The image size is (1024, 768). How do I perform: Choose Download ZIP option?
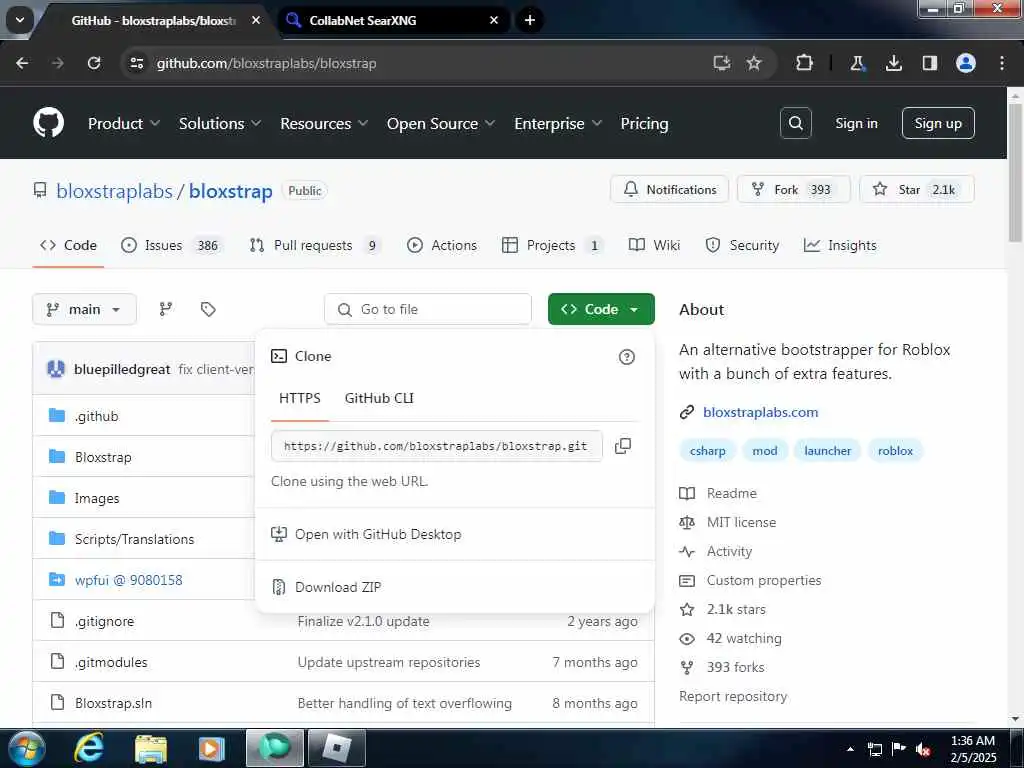click(338, 586)
